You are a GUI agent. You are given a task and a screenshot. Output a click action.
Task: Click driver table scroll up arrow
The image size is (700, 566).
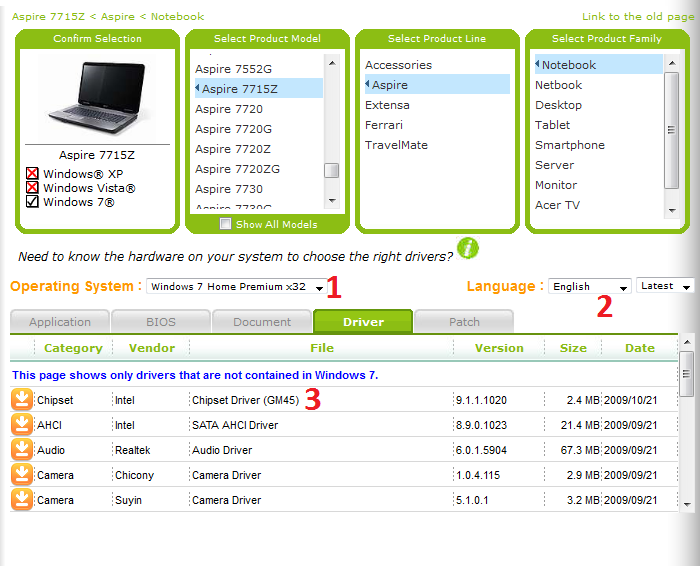tap(687, 342)
